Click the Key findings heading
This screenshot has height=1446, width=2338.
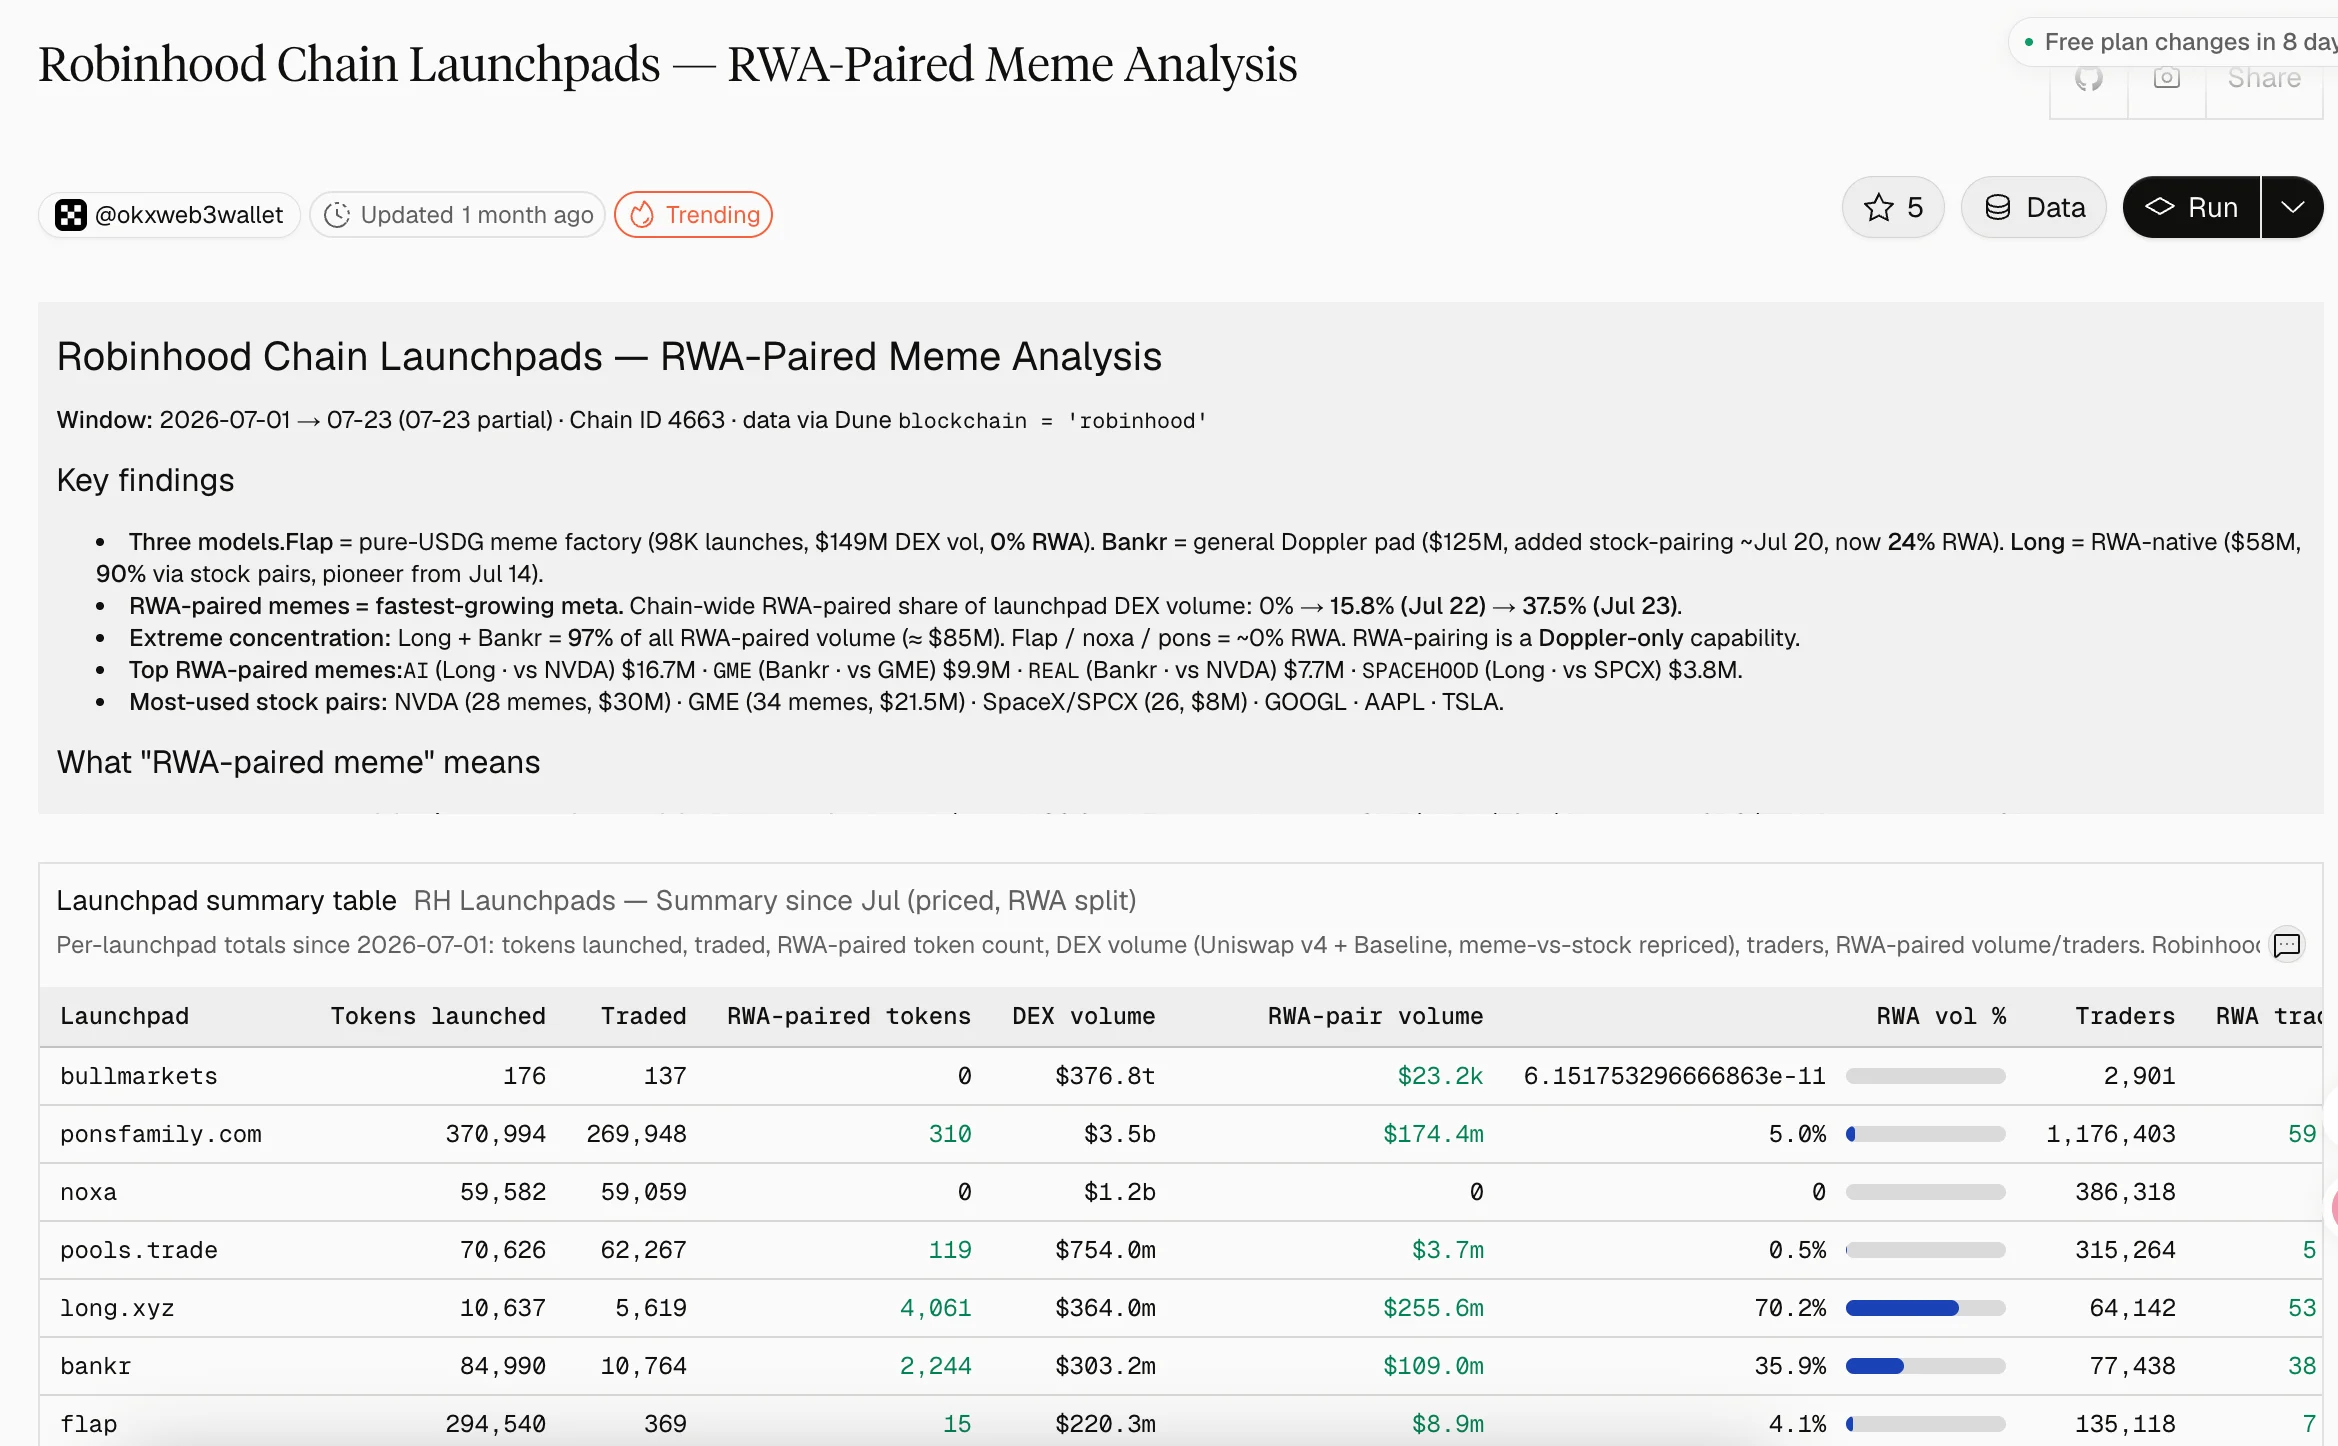(x=145, y=481)
